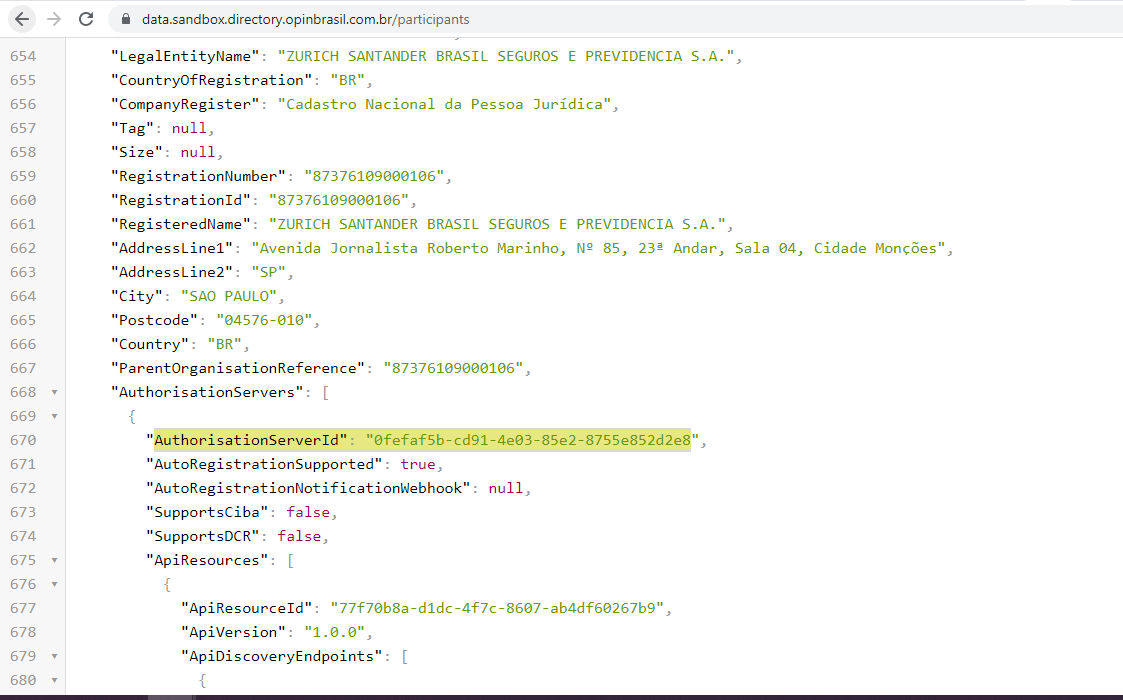Collapse the ApiDiscoveryEndpoints array

[54, 656]
